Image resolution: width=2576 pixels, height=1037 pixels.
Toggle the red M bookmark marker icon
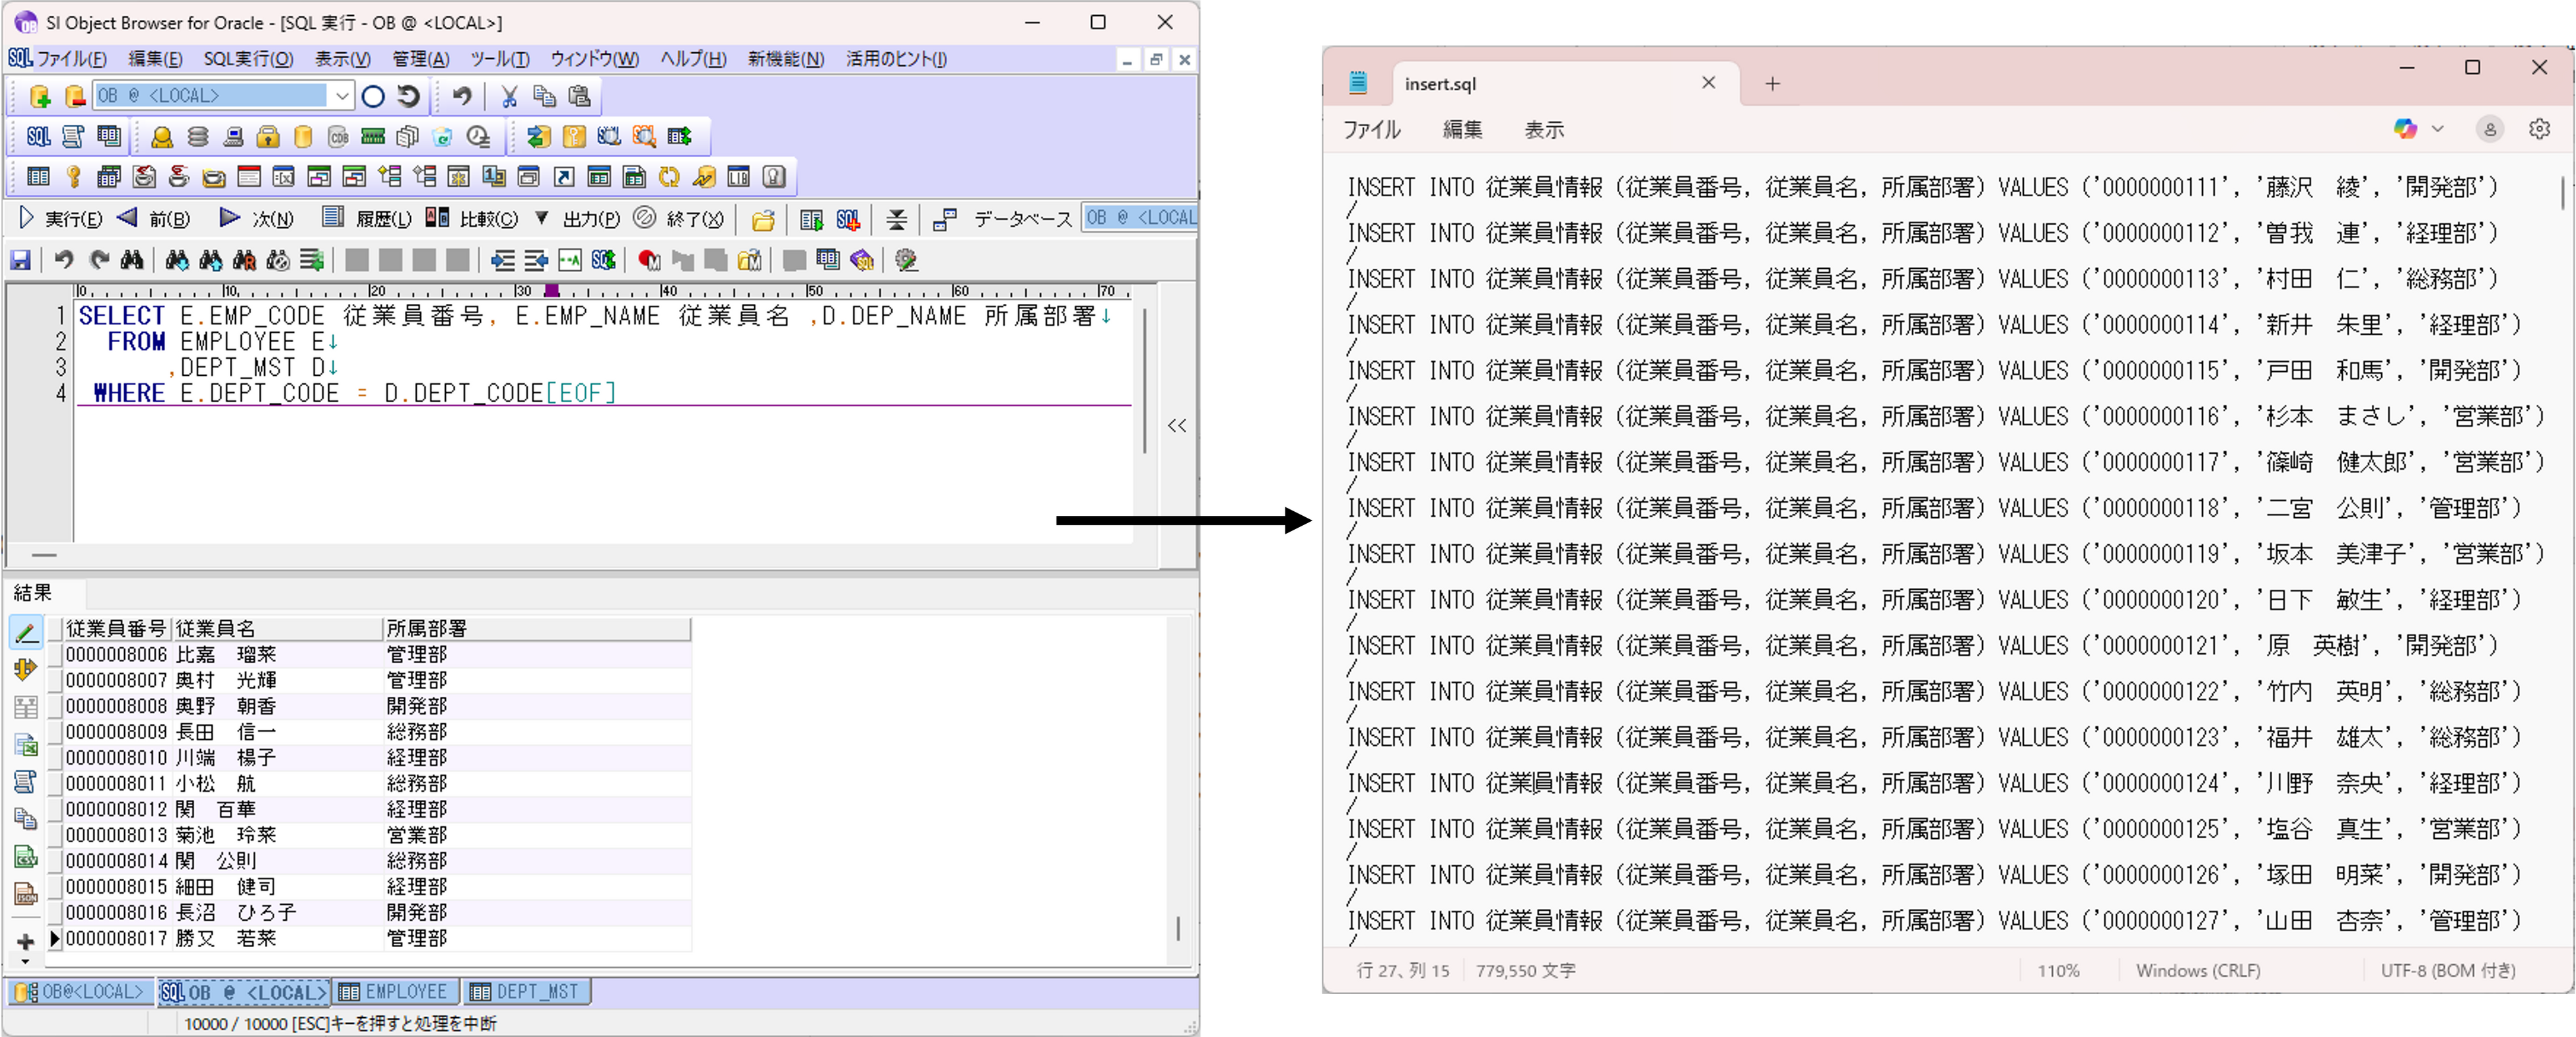point(648,260)
